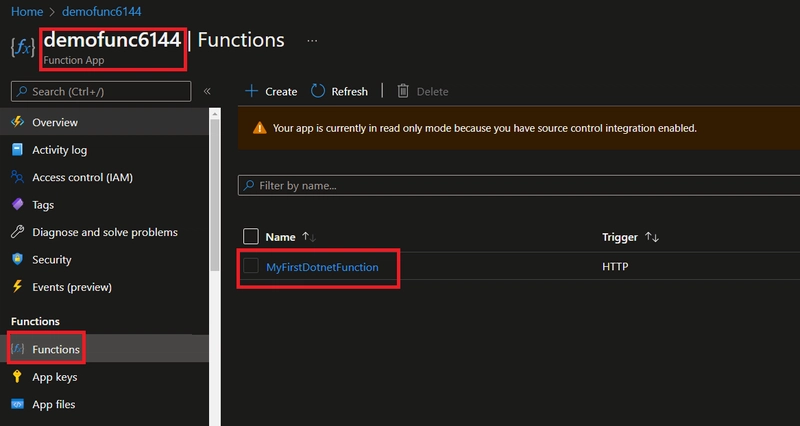Image resolution: width=800 pixels, height=426 pixels.
Task: Open Events (preview) in the sidebar
Action: tap(72, 287)
